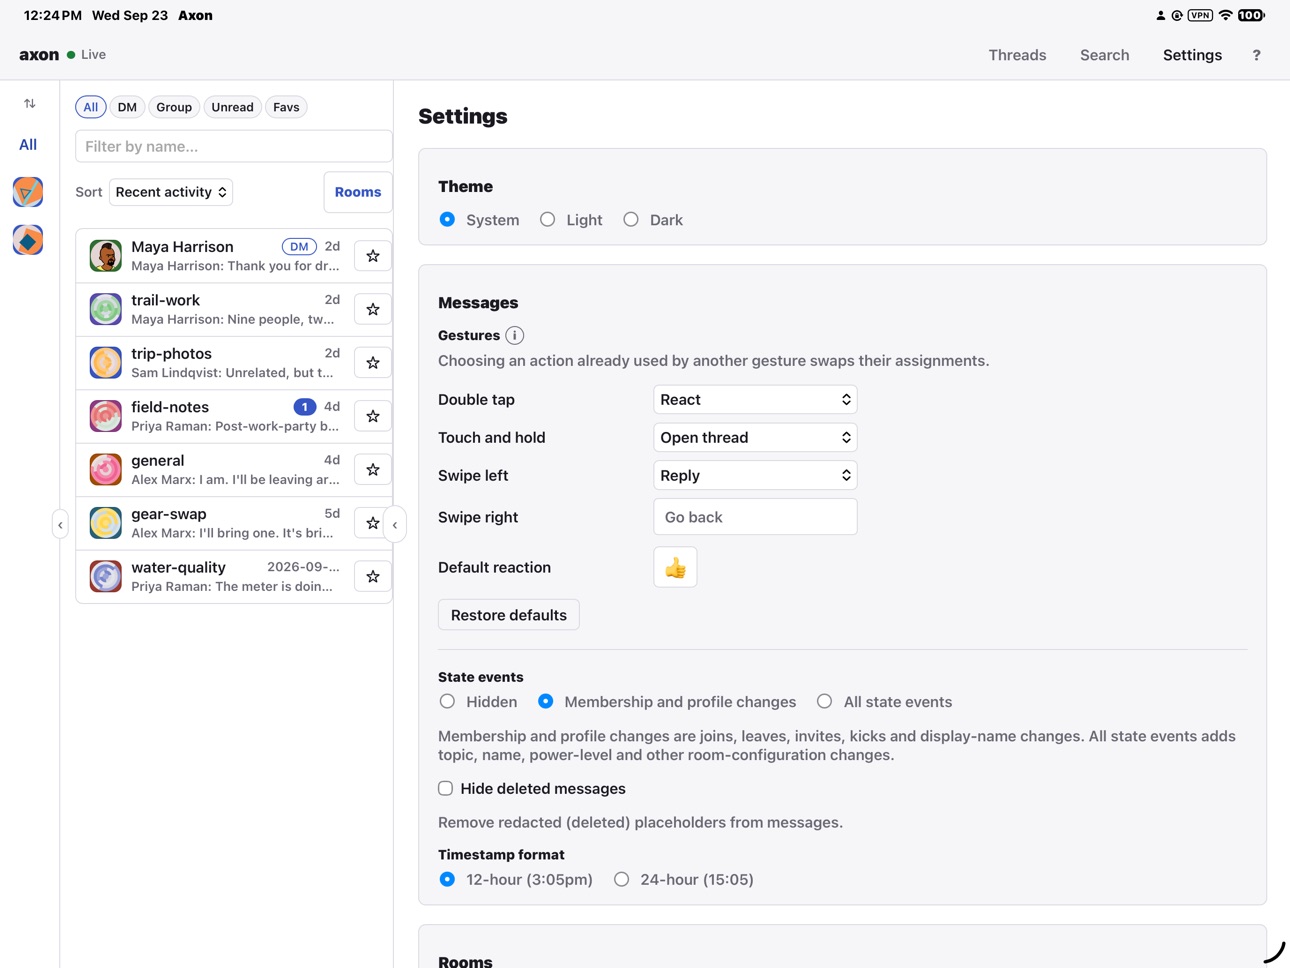This screenshot has width=1290, height=968.
Task: Open the blue diamond space icon
Action: tap(28, 240)
